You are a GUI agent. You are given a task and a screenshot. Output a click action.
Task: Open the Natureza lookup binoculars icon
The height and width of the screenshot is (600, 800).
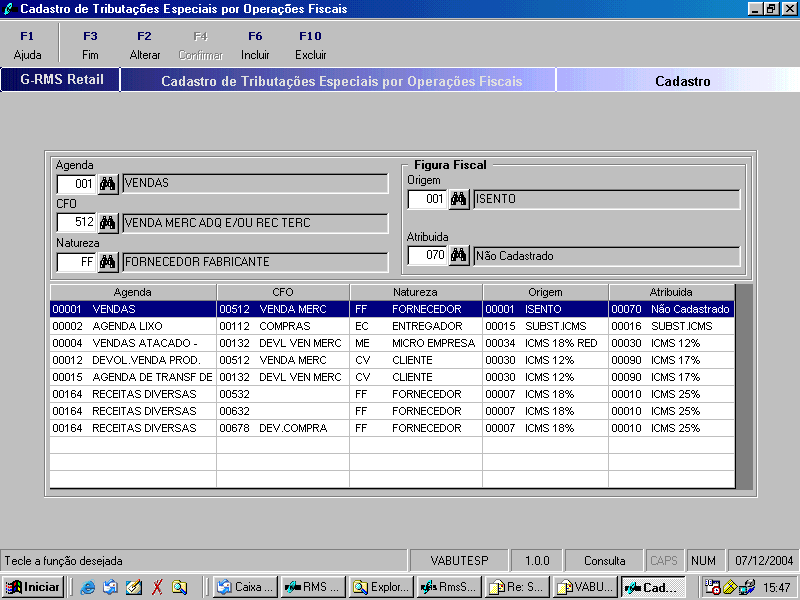coord(108,262)
